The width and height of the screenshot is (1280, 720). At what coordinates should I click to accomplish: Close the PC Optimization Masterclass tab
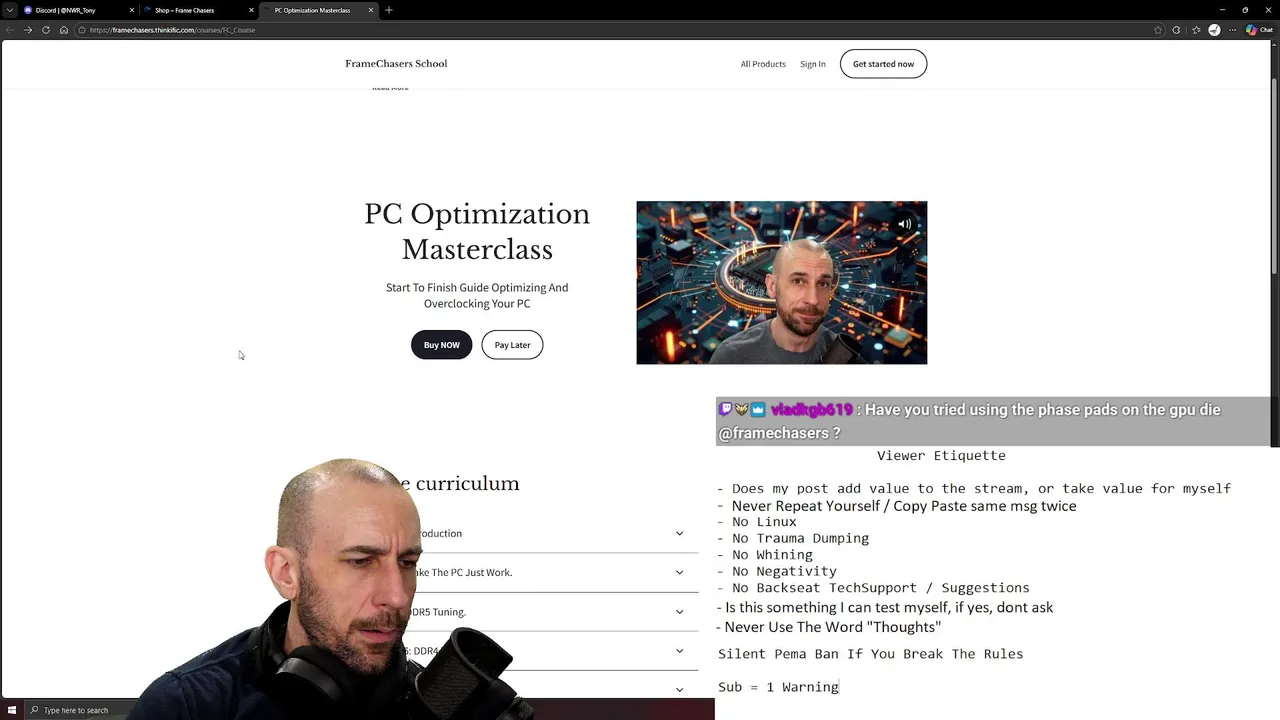[x=371, y=10]
